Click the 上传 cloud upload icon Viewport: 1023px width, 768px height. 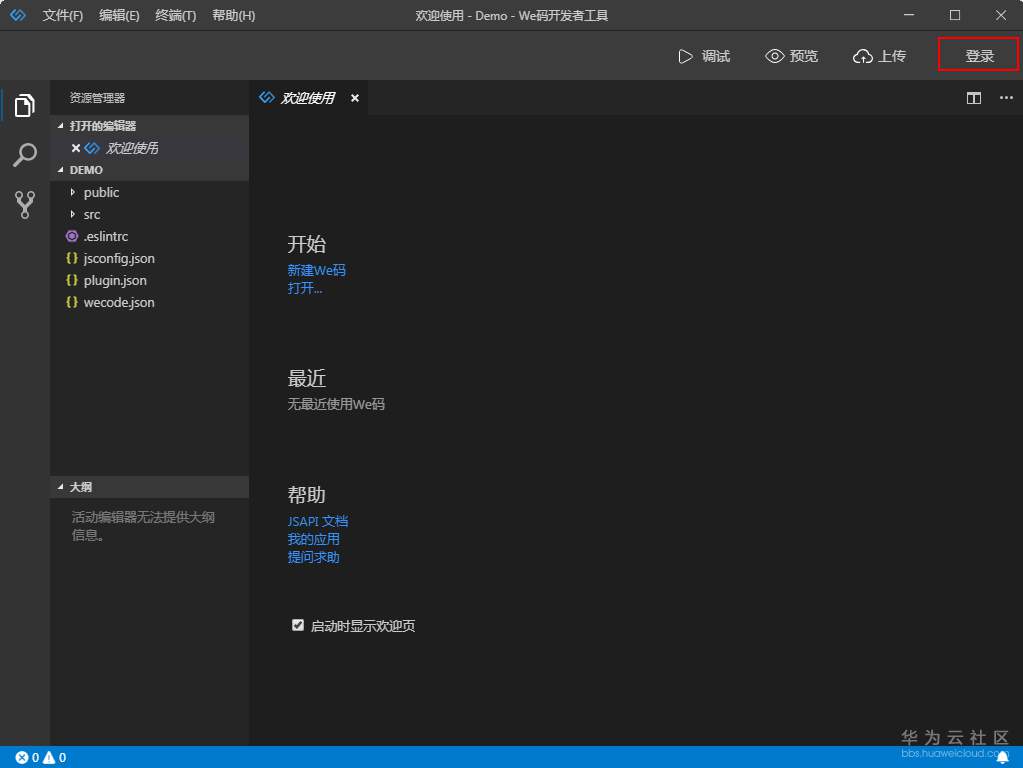[x=863, y=57]
